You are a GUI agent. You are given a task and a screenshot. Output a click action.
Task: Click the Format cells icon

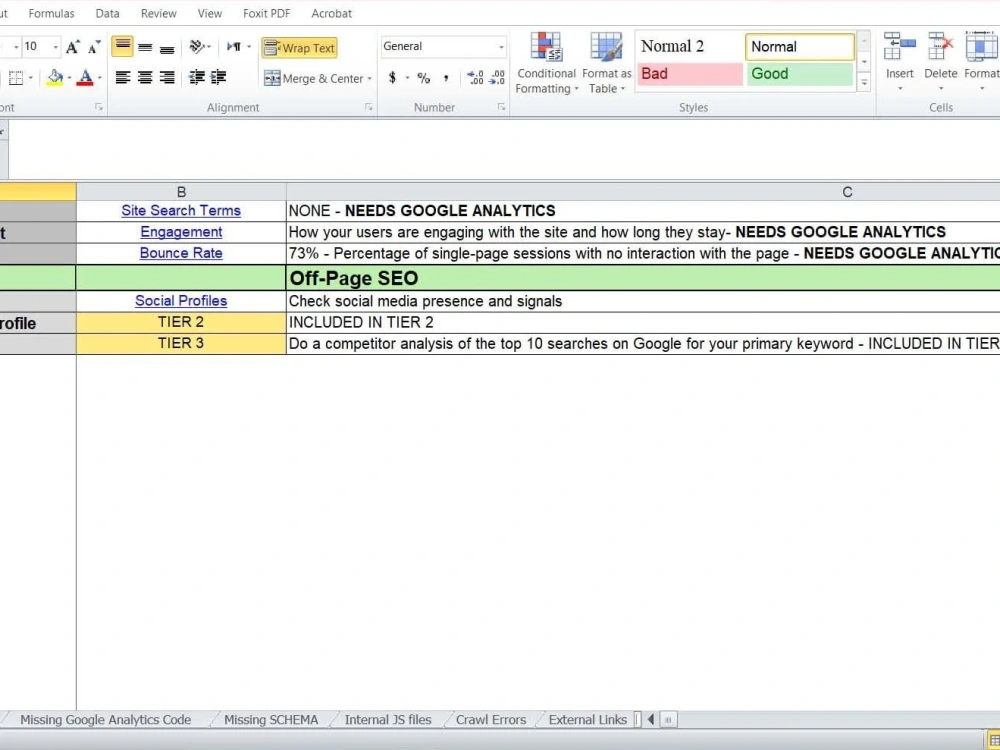982,47
